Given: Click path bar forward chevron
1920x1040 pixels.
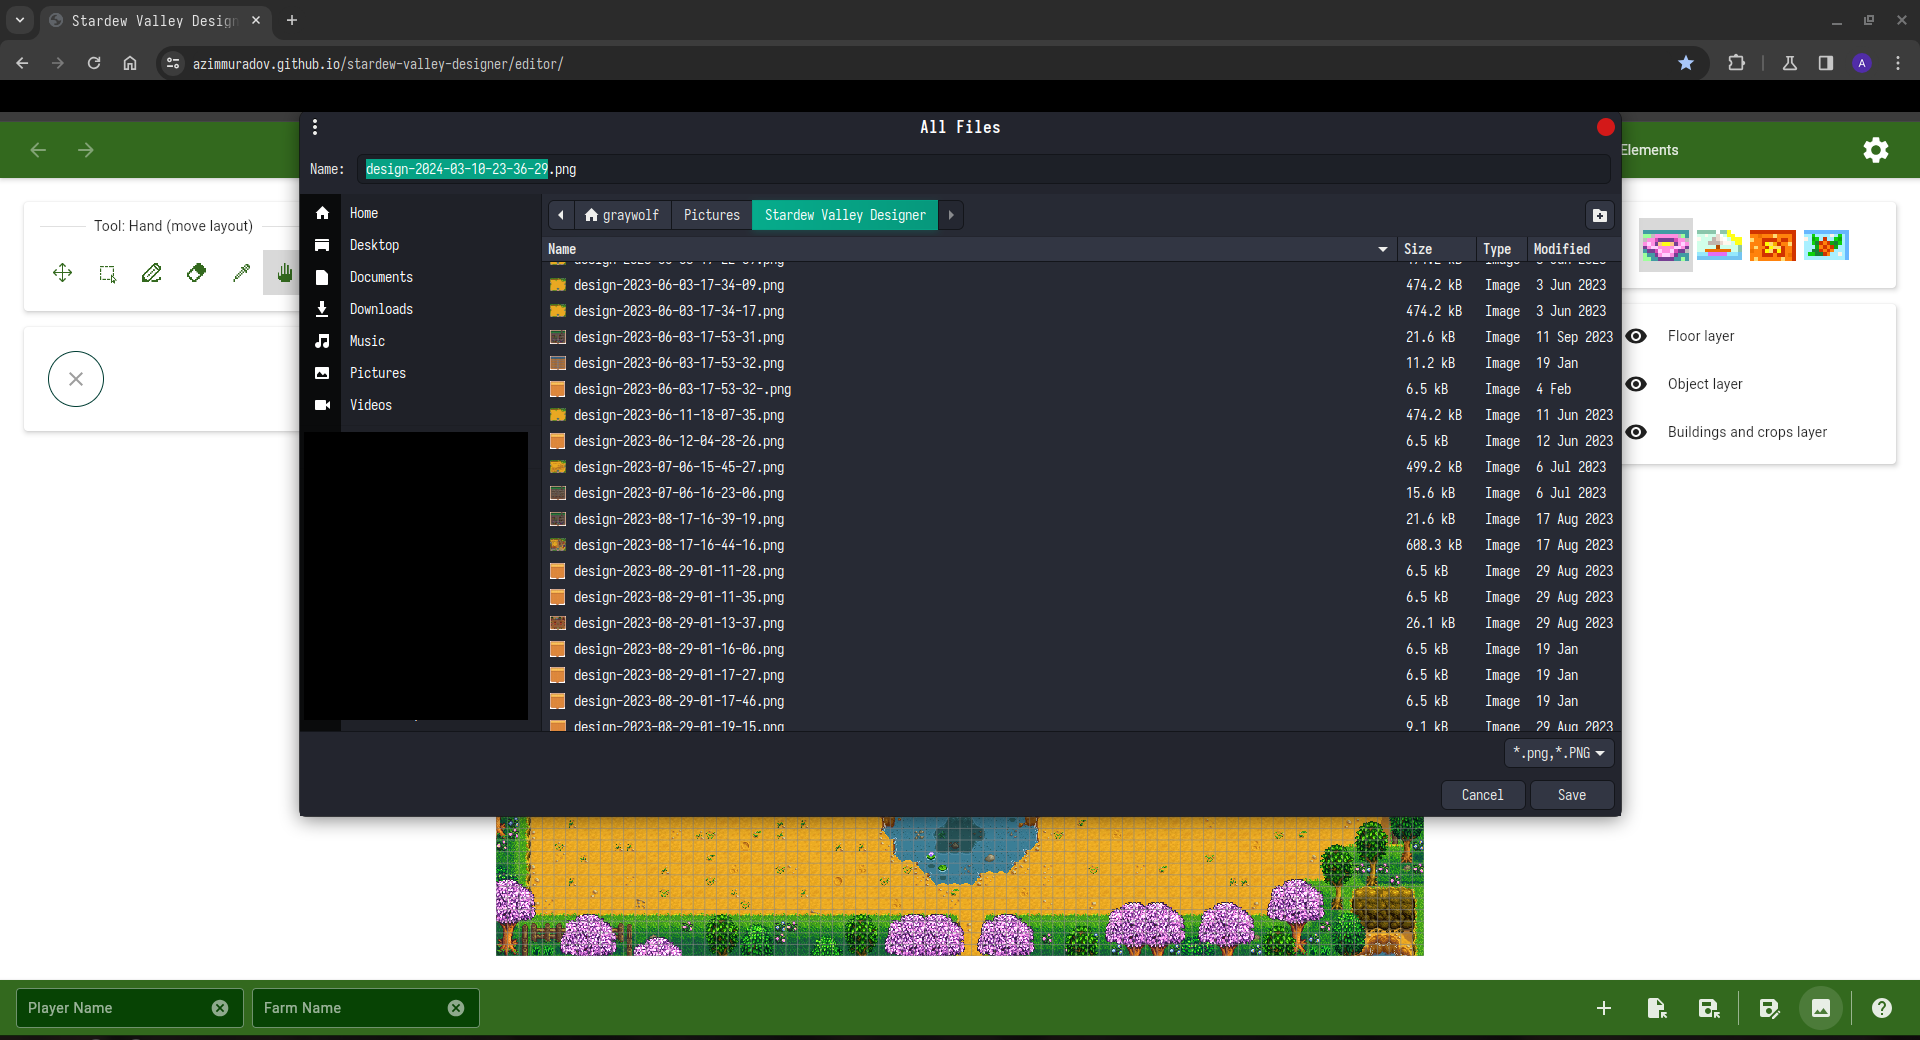Looking at the screenshot, I should (x=951, y=215).
